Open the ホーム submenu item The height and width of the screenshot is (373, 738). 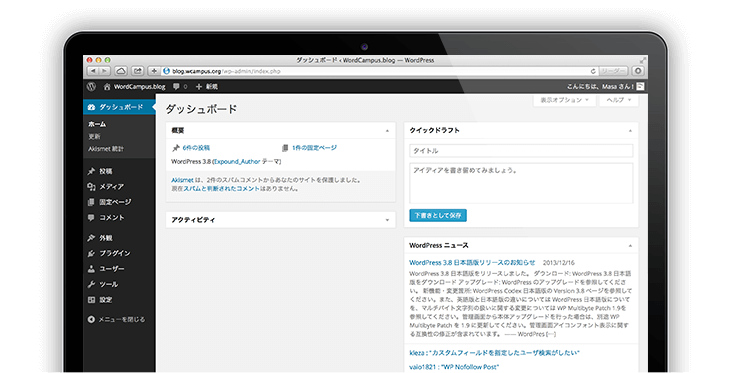97,124
